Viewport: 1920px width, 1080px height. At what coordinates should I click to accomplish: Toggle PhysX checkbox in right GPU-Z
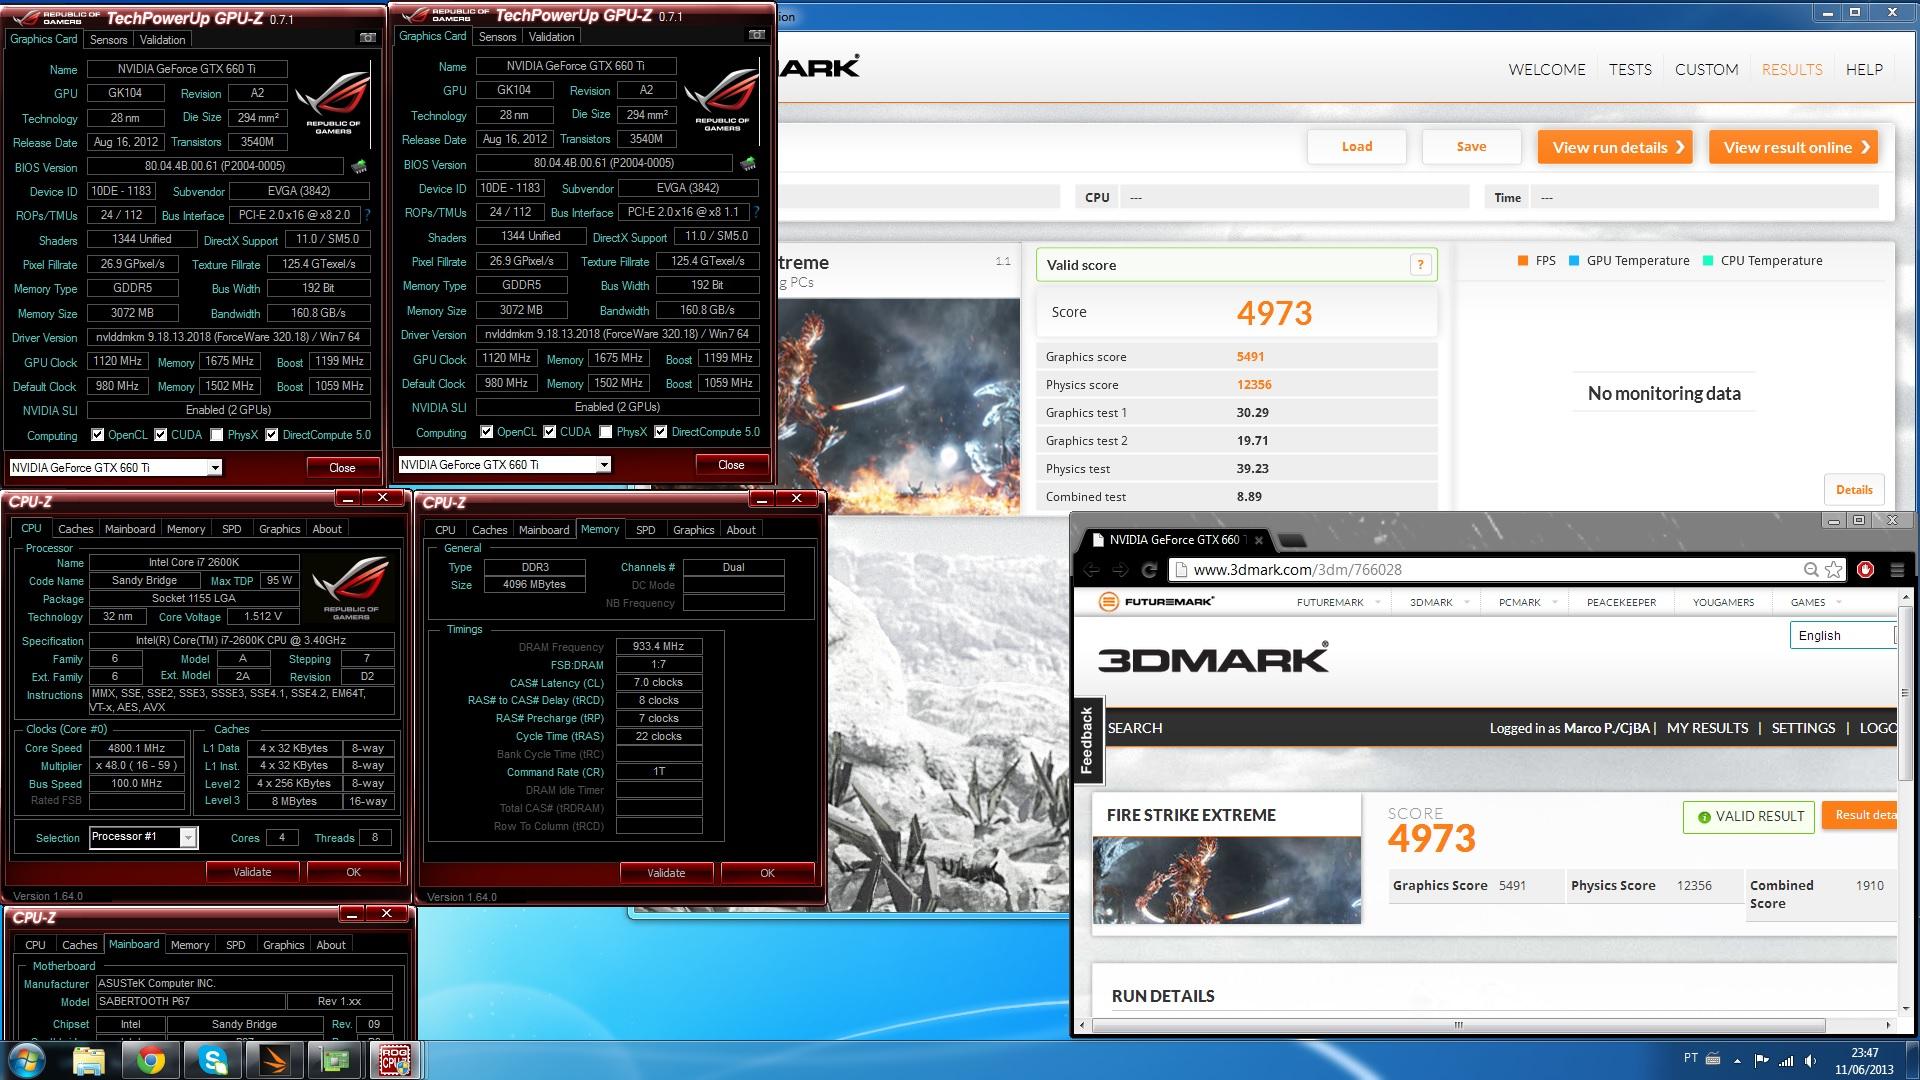pyautogui.click(x=605, y=432)
